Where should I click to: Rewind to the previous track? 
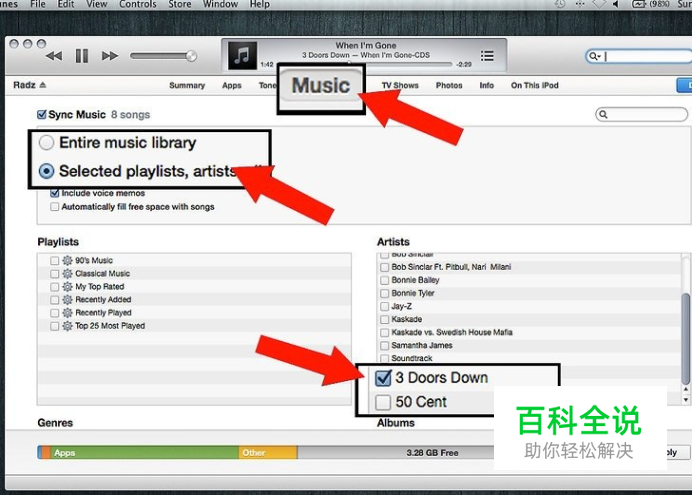(x=54, y=56)
